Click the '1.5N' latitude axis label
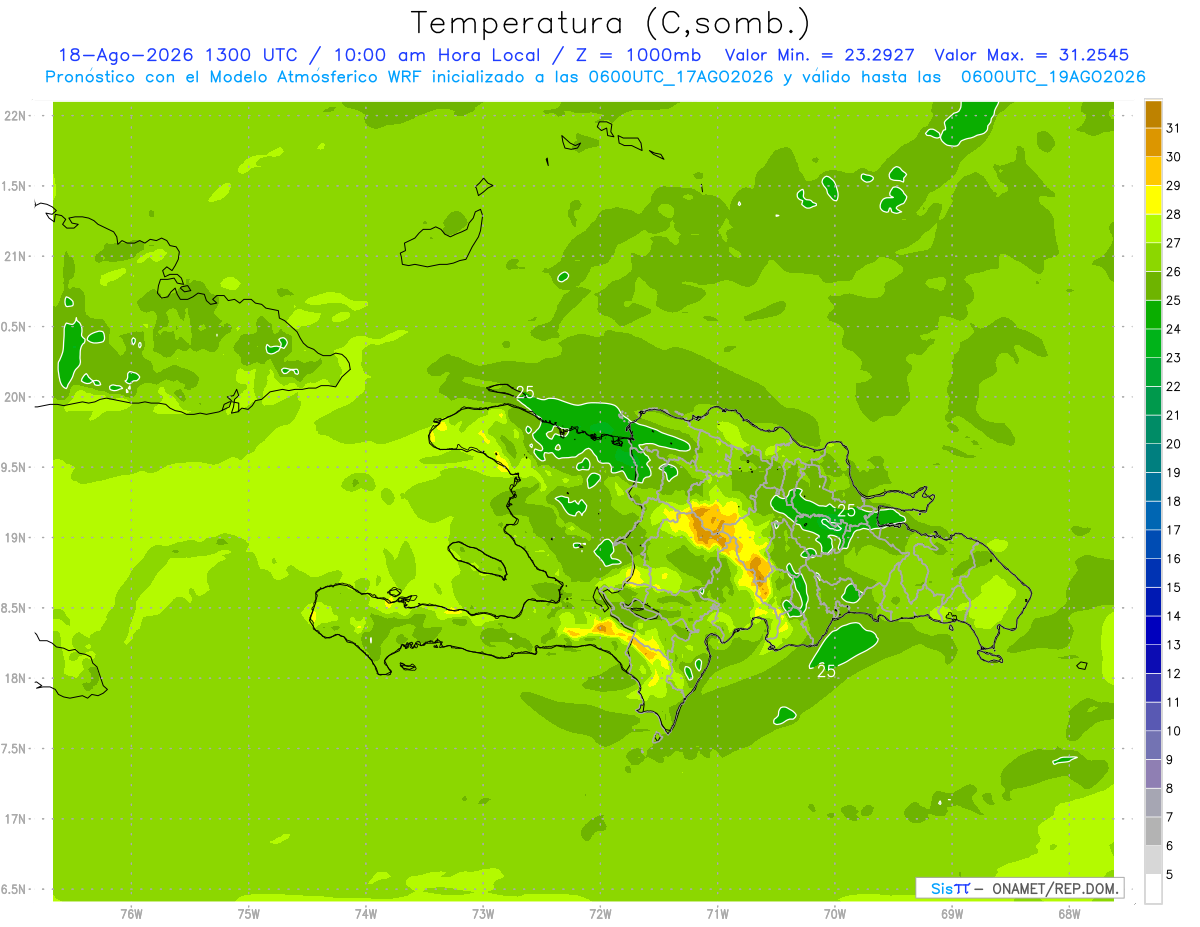This screenshot has width=1200, height=927. pyautogui.click(x=16, y=186)
